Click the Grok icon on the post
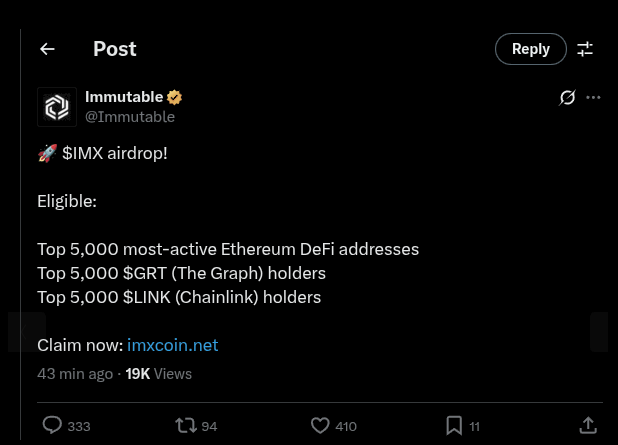The height and width of the screenshot is (445, 618). (x=567, y=98)
